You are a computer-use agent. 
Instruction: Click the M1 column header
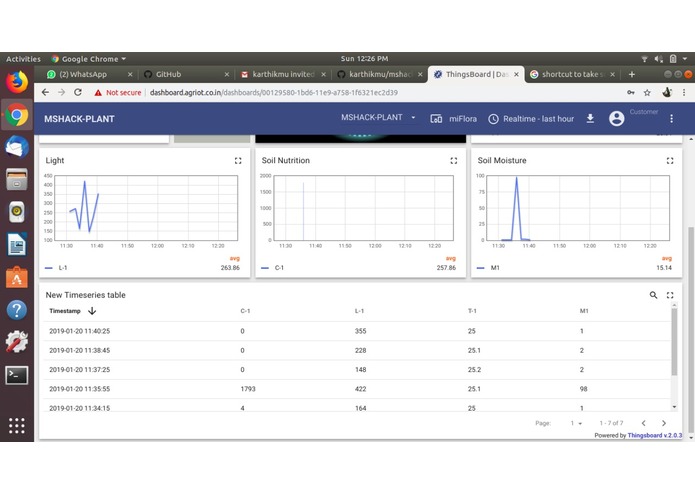pyautogui.click(x=584, y=311)
